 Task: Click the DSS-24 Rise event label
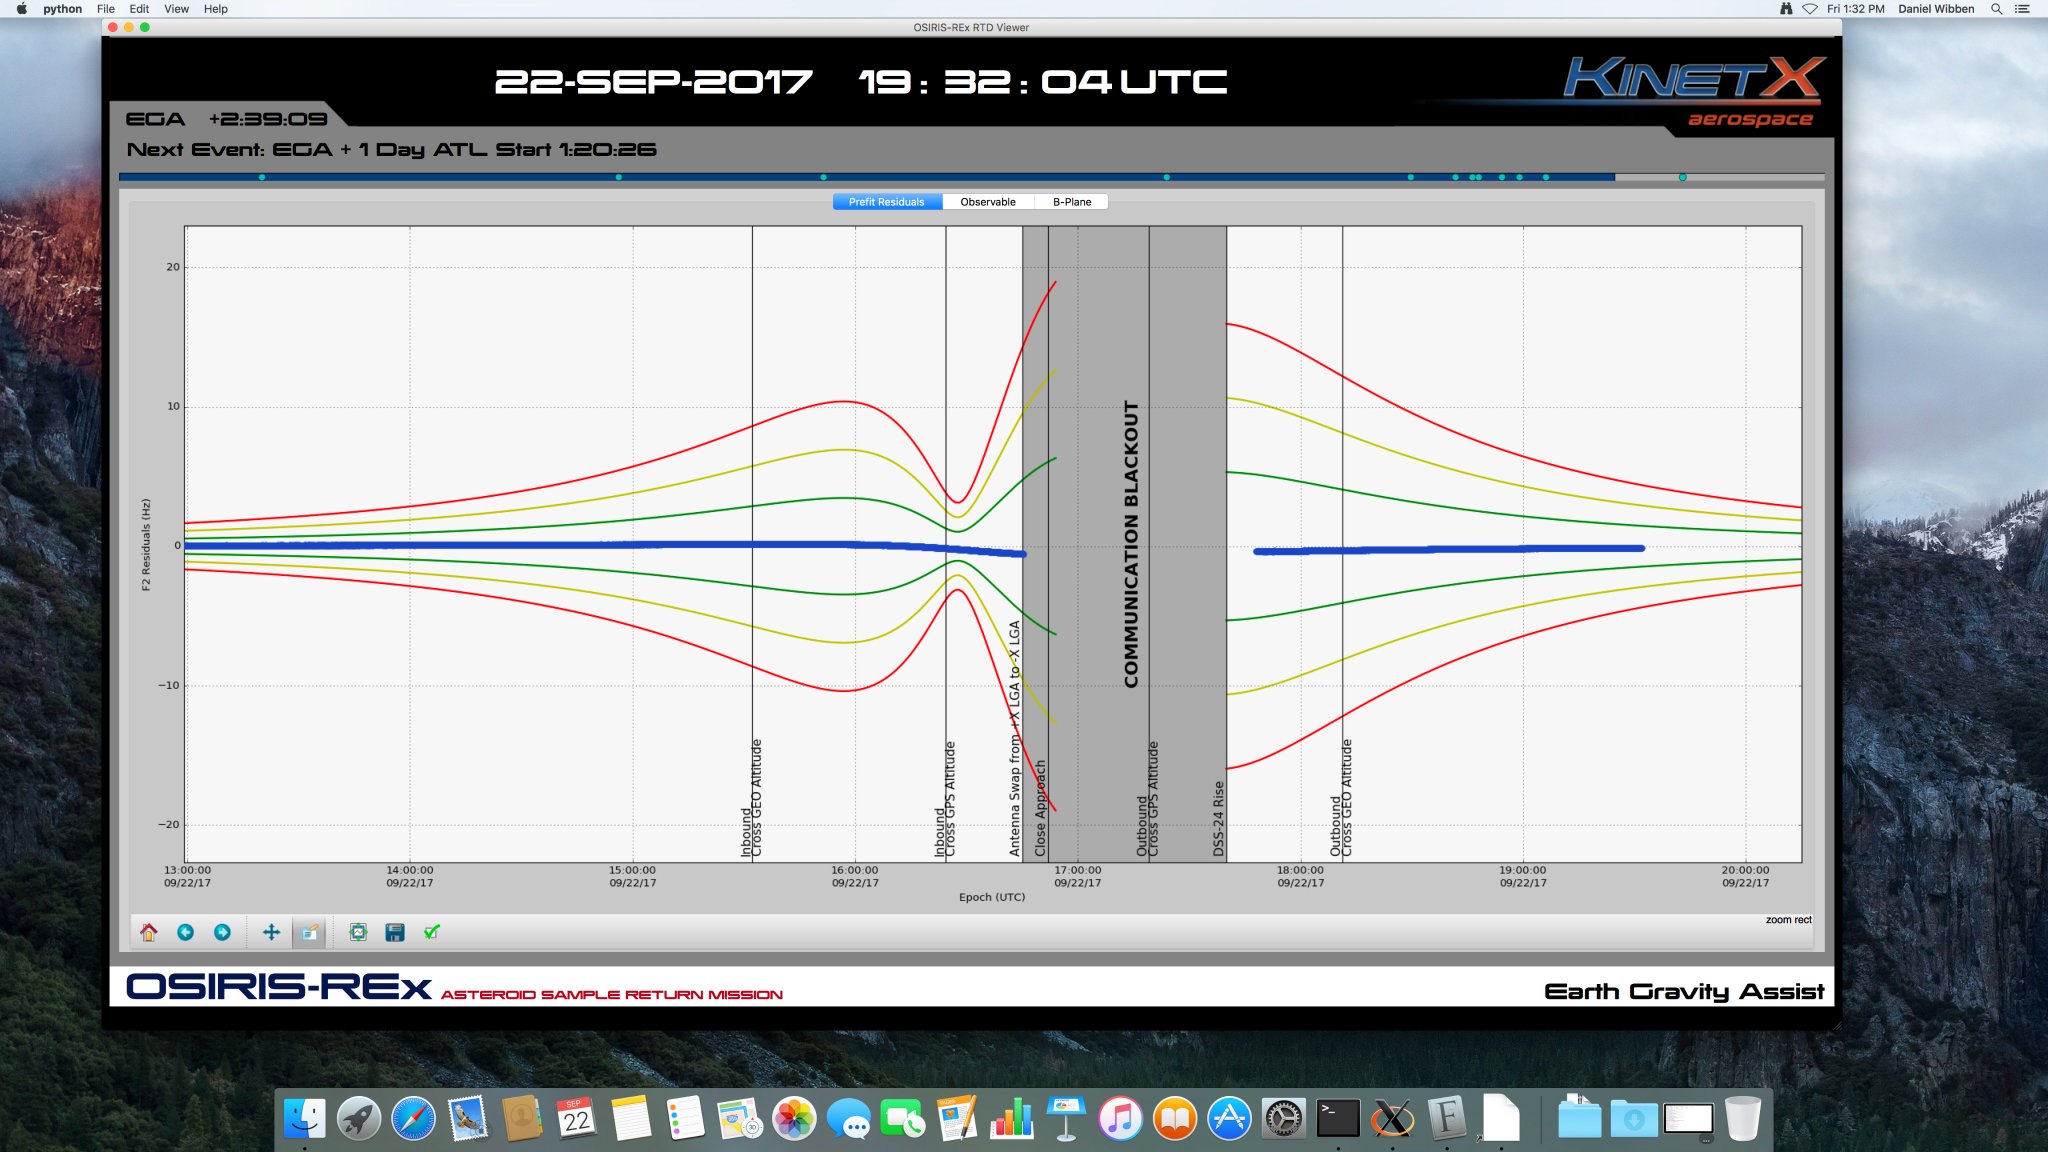1218,818
